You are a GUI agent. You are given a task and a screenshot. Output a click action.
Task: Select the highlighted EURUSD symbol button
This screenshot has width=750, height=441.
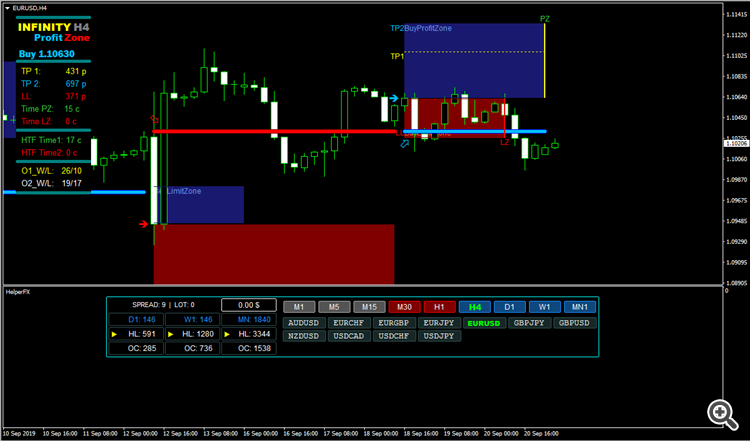(x=484, y=323)
